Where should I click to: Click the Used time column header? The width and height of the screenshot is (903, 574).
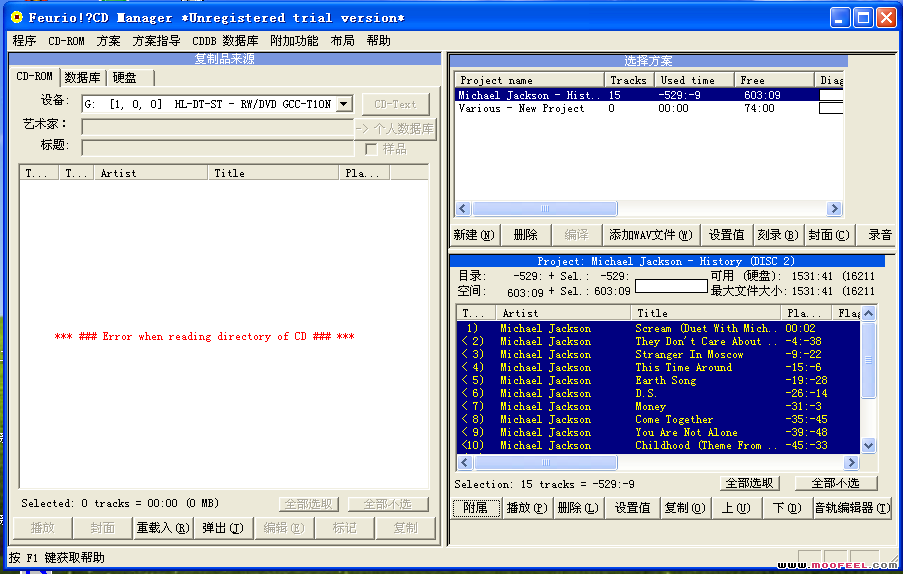click(x=694, y=80)
